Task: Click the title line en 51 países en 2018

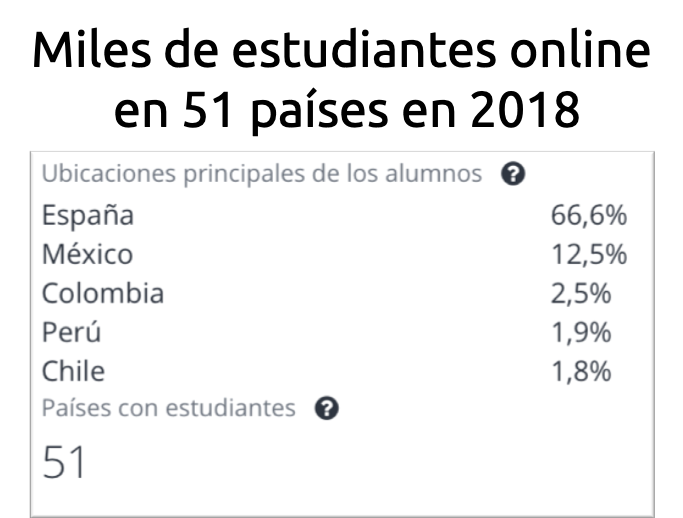Action: coord(347,110)
